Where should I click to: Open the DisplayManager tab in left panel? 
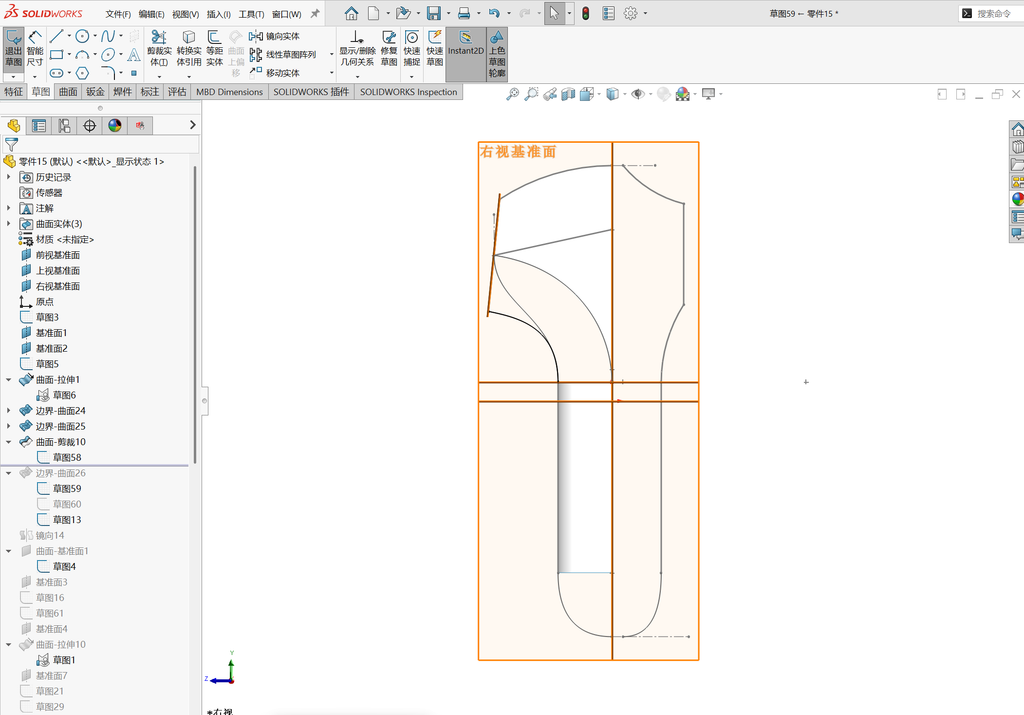tap(115, 125)
